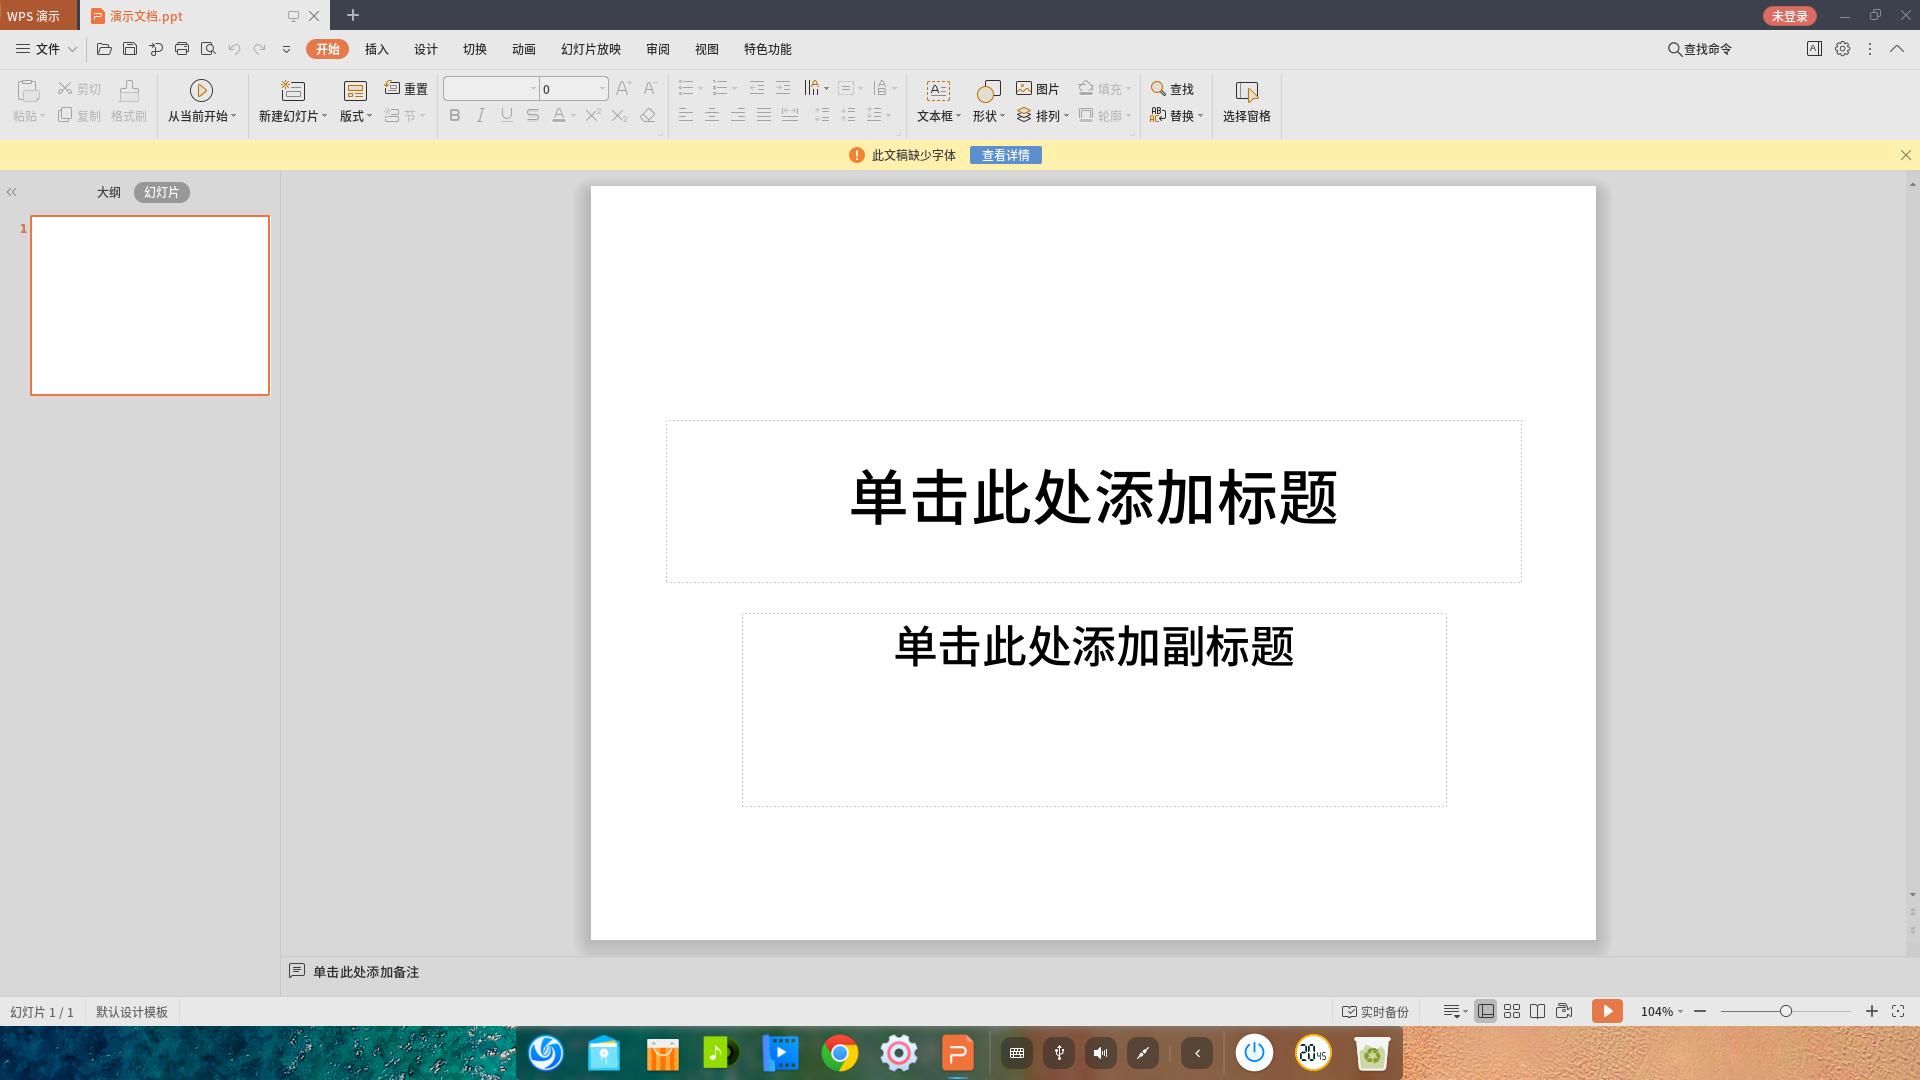Toggle italic text formatting
Screen dimensions: 1920x1080
(x=480, y=115)
